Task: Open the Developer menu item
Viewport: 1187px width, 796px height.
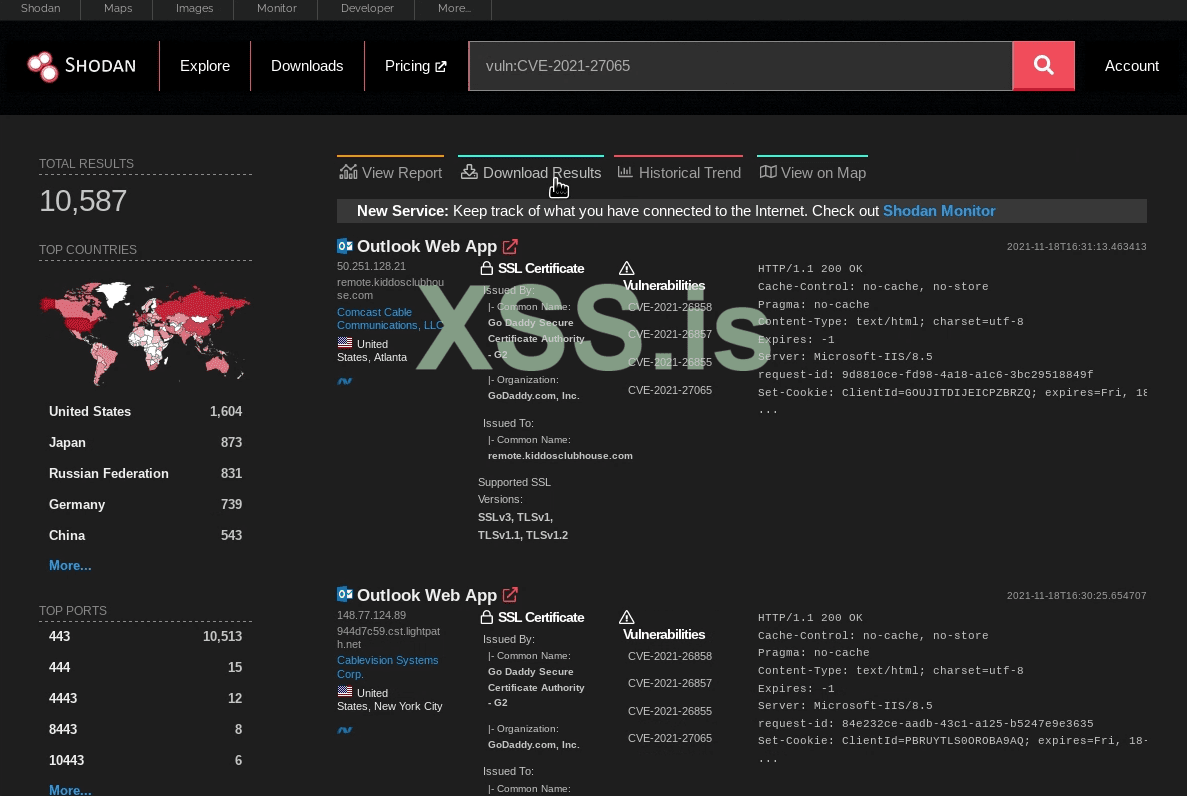Action: coord(367,9)
